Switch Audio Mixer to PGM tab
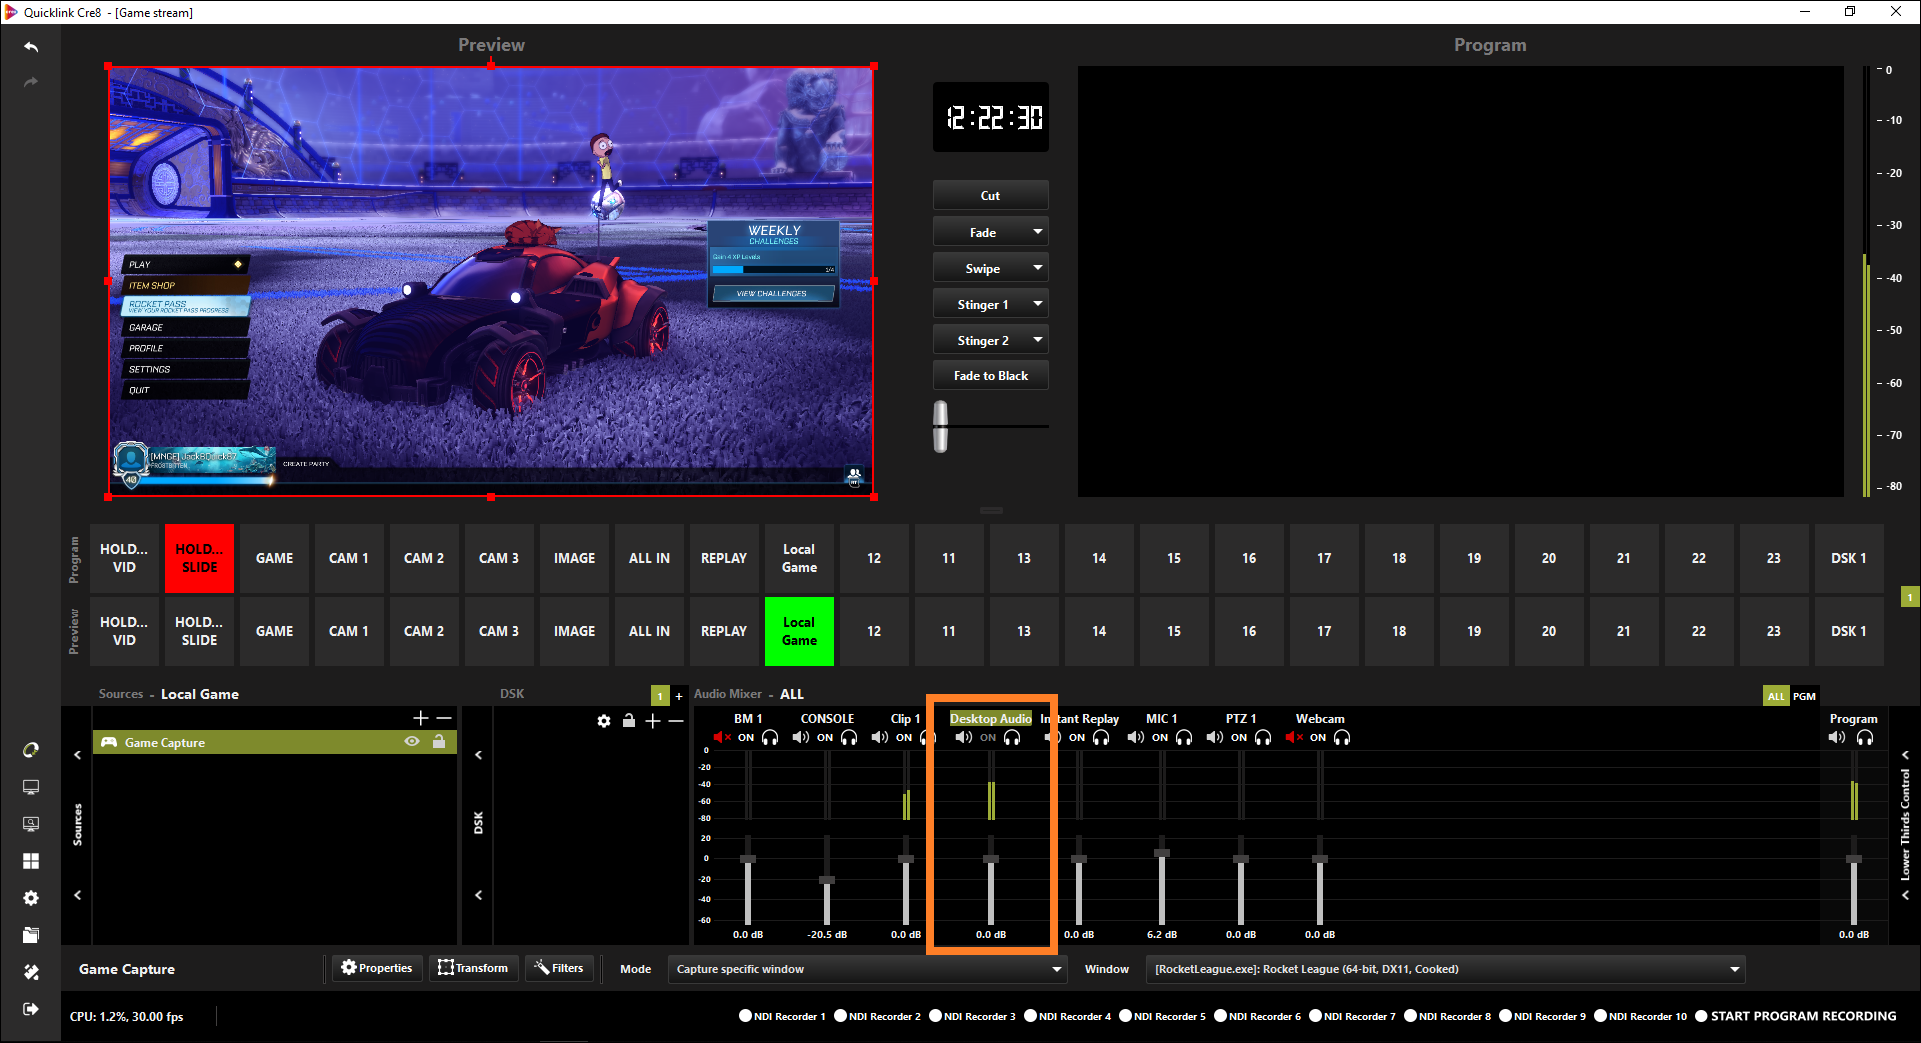Image resolution: width=1921 pixels, height=1043 pixels. point(1804,696)
